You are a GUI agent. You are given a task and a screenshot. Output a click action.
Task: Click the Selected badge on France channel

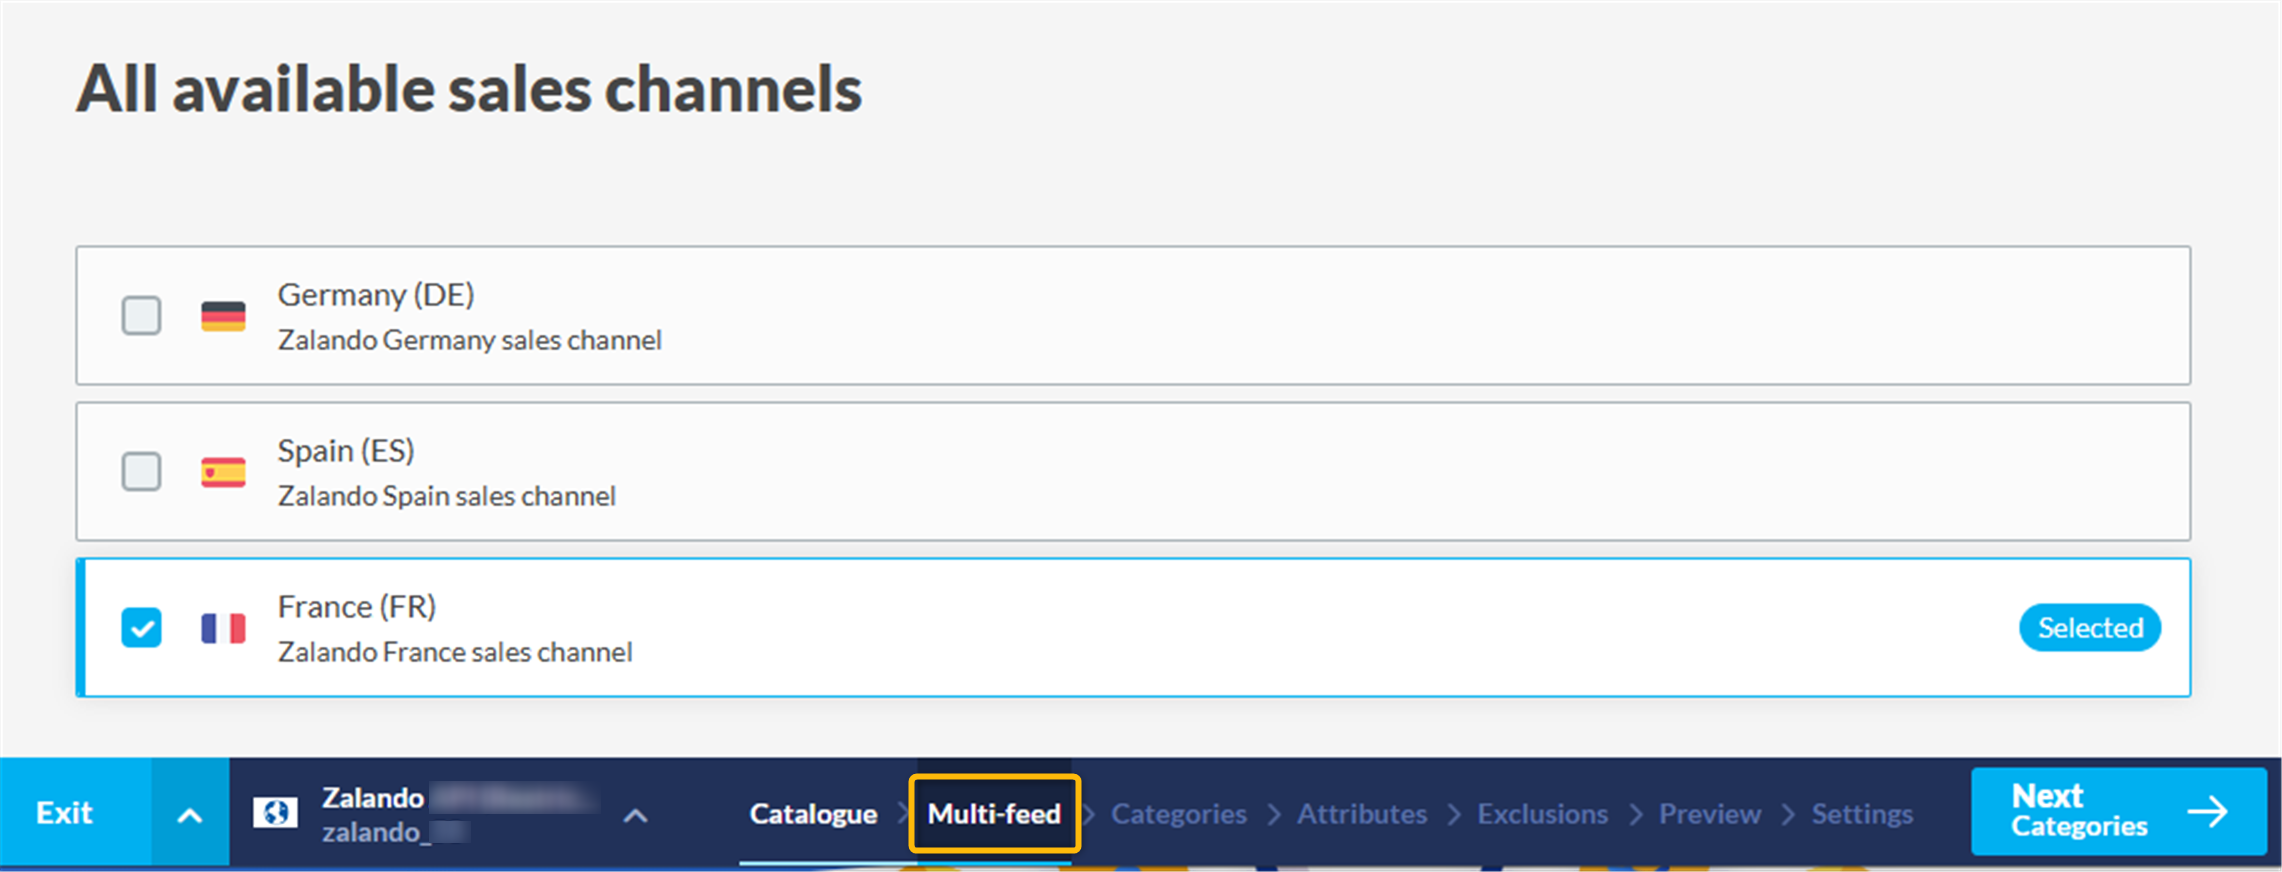[2089, 627]
